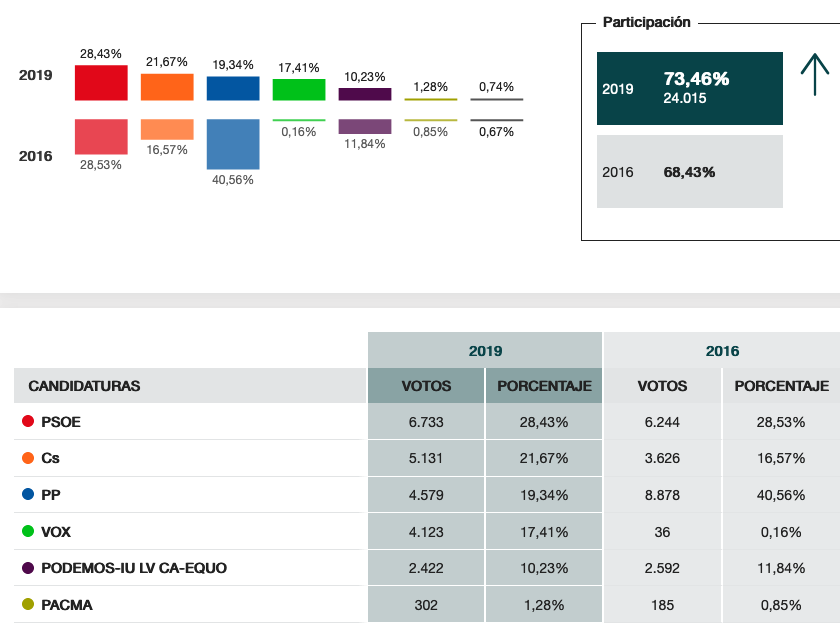Click the 40,56% cell in the PP table row
Image resolution: width=840 pixels, height=623 pixels.
click(x=781, y=495)
